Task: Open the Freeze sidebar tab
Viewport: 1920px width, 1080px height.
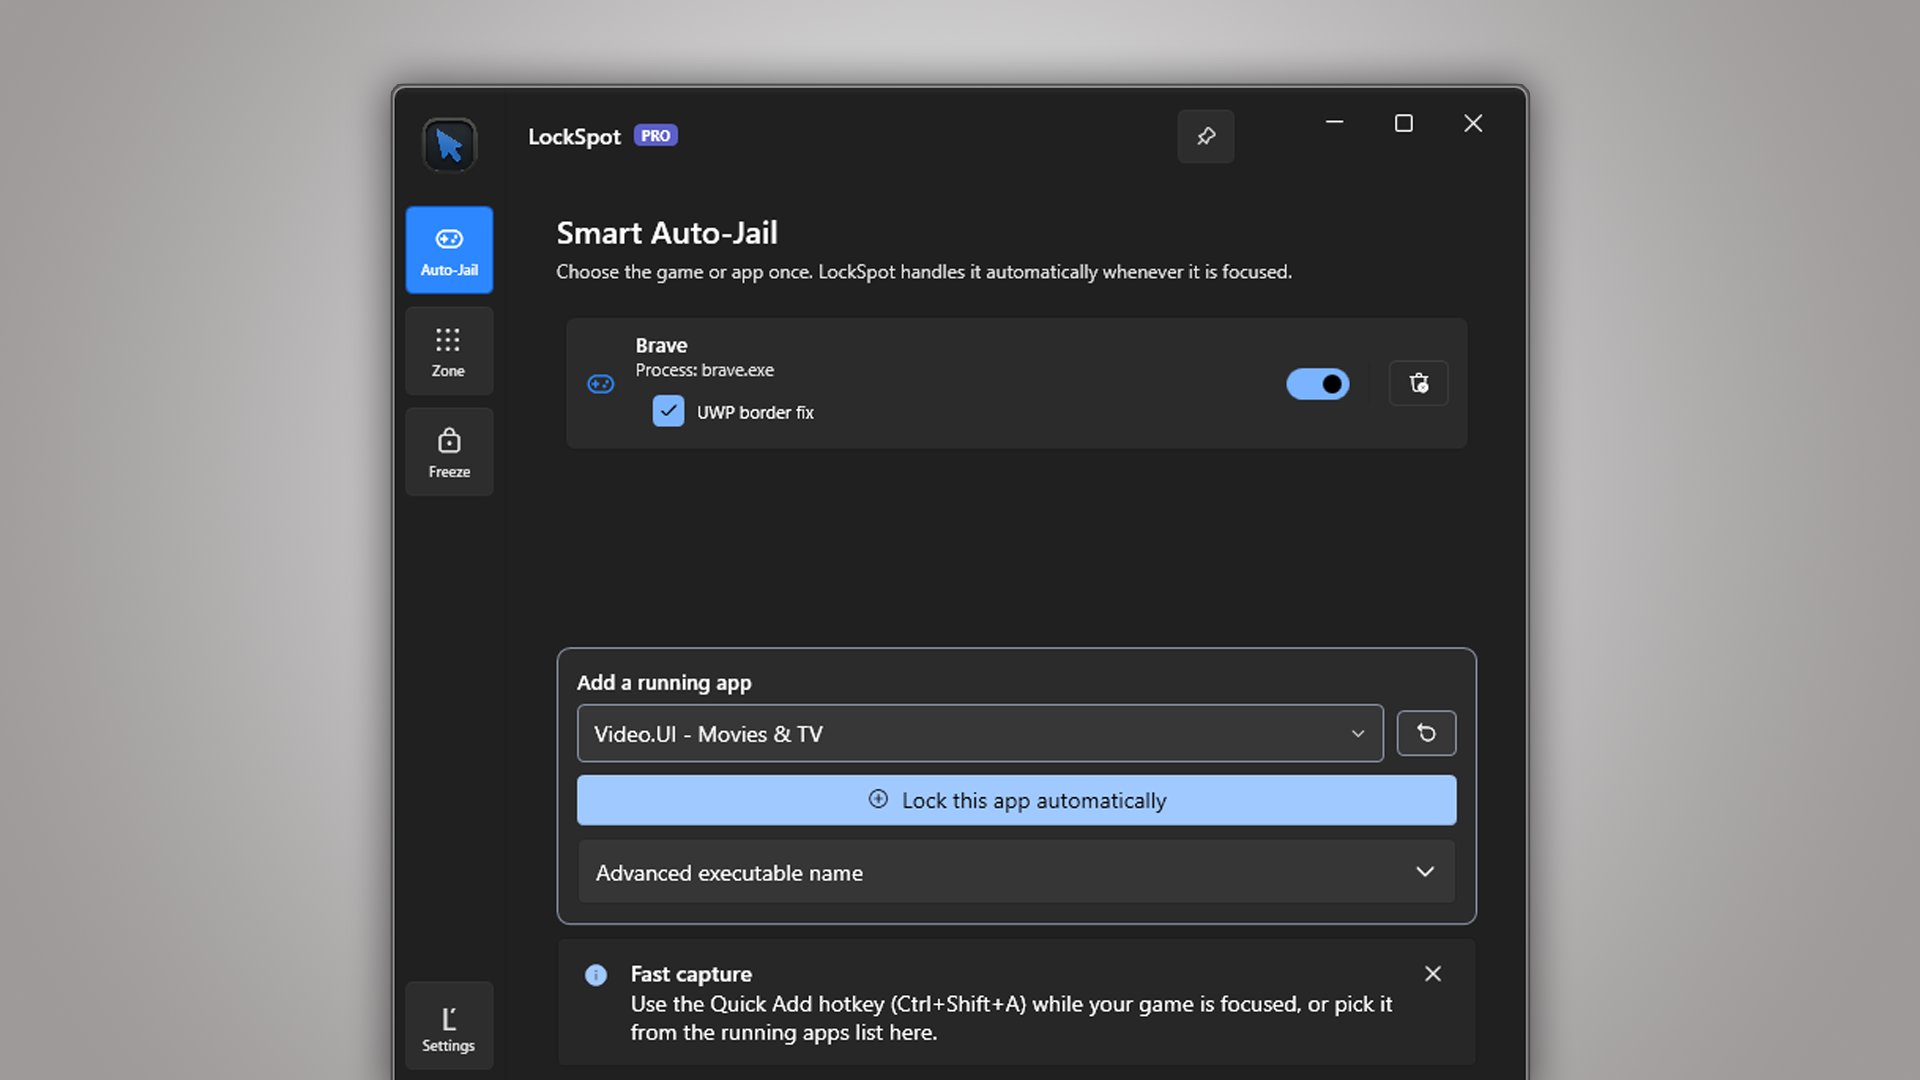Action: point(449,452)
